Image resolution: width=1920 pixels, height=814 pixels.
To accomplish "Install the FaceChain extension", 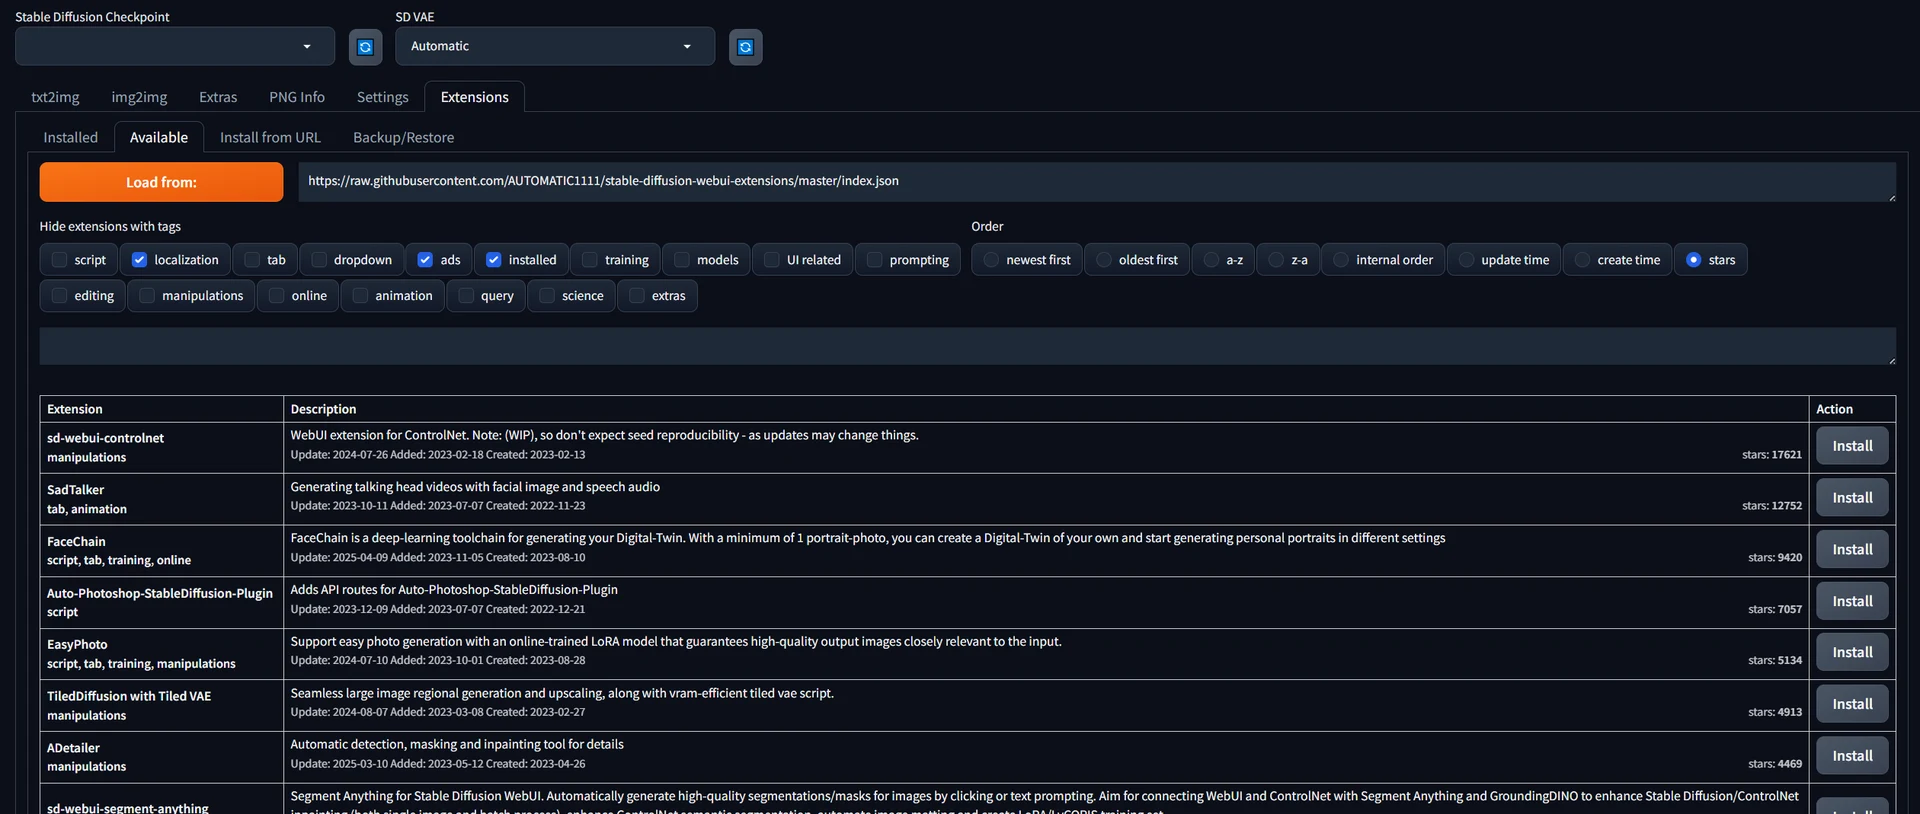I will (1852, 550).
